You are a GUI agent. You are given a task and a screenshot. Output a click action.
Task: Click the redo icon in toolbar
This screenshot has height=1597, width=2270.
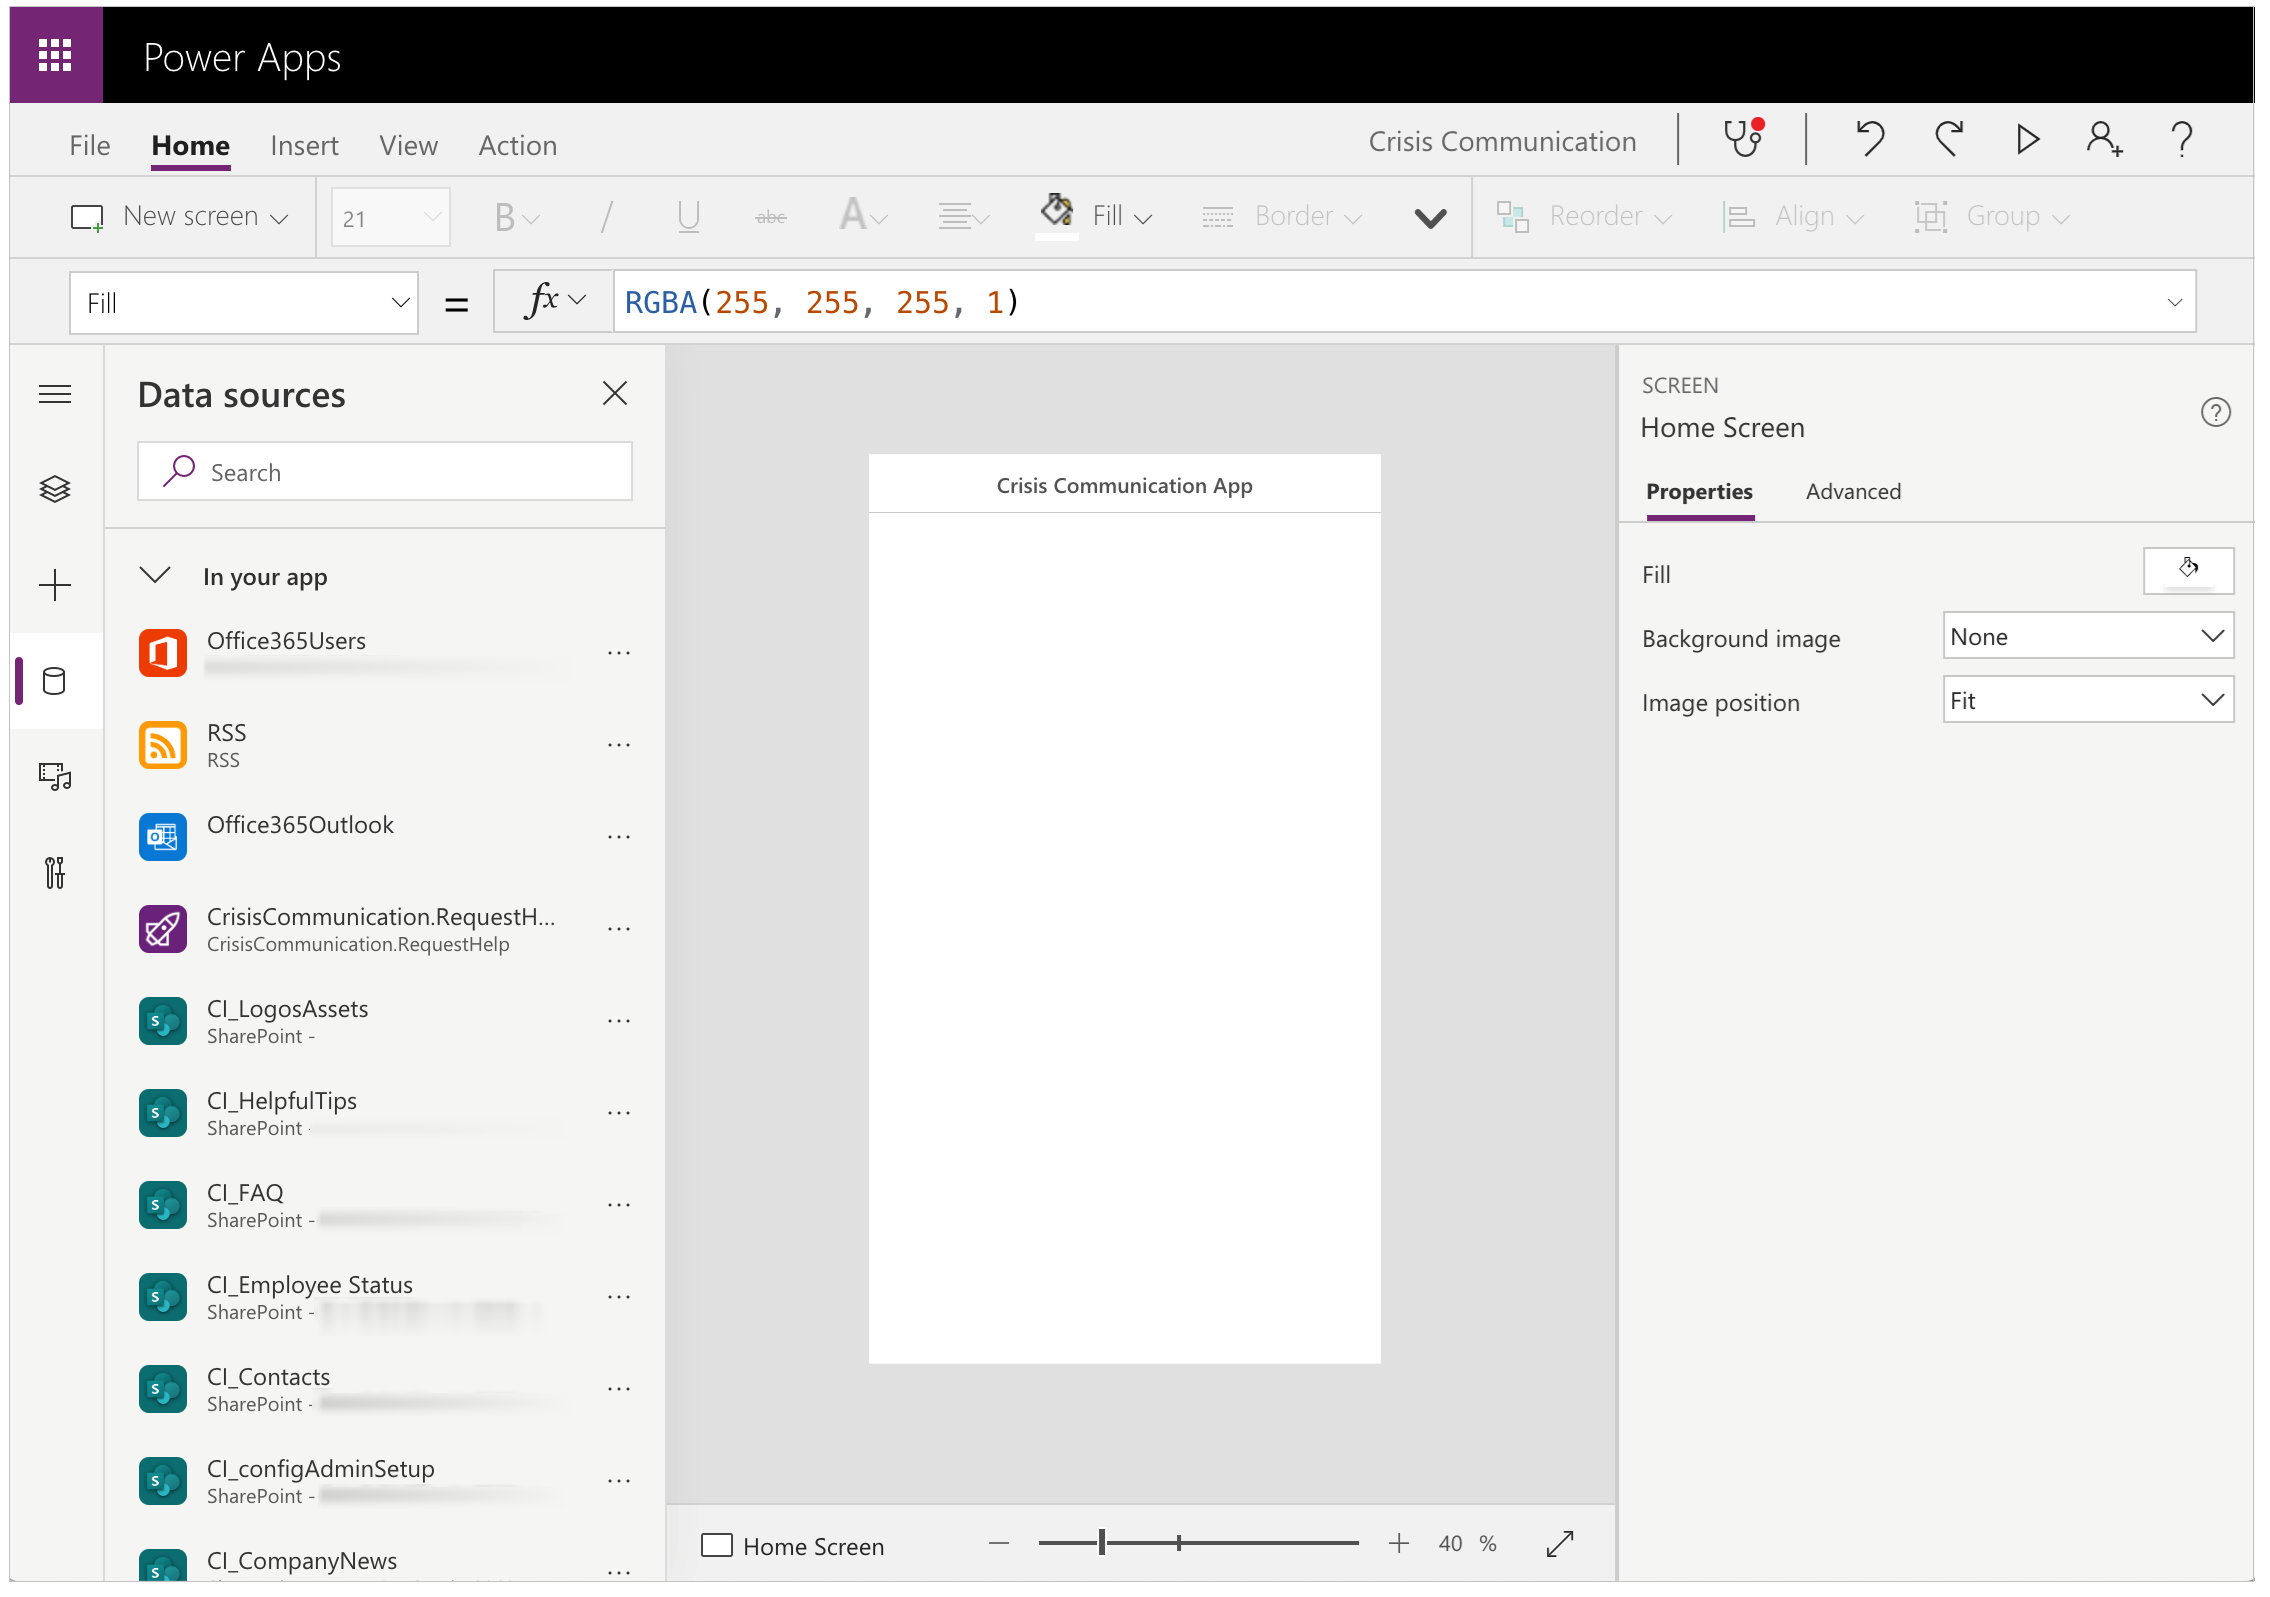coord(1949,143)
